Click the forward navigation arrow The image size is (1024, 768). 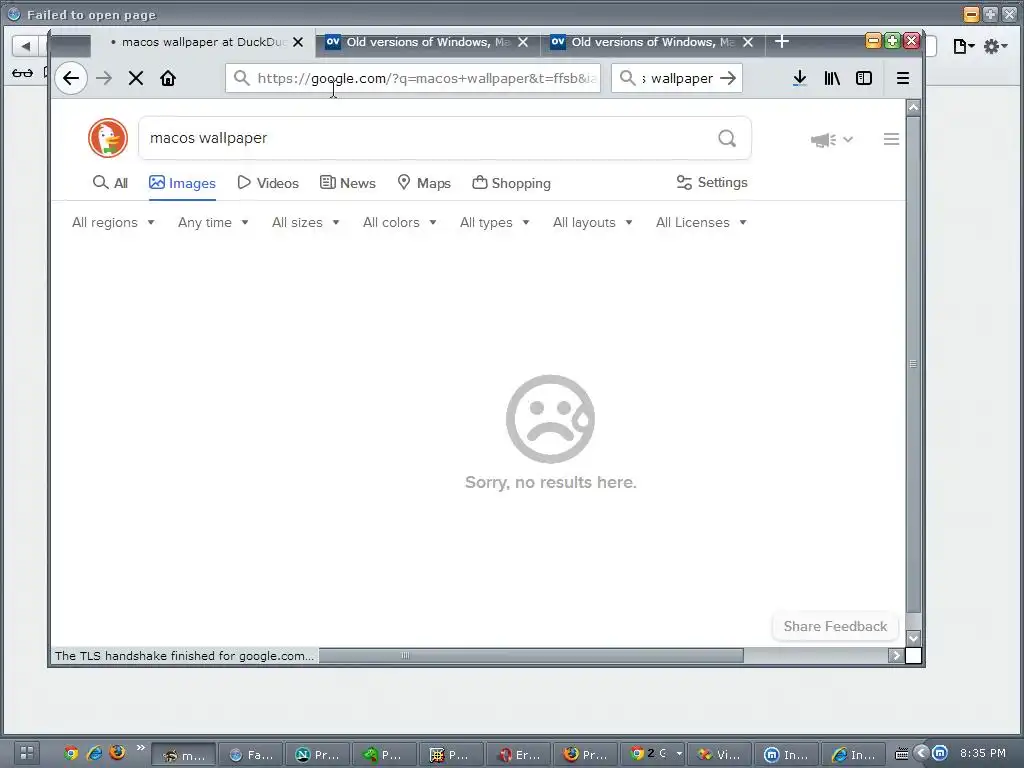pos(104,78)
